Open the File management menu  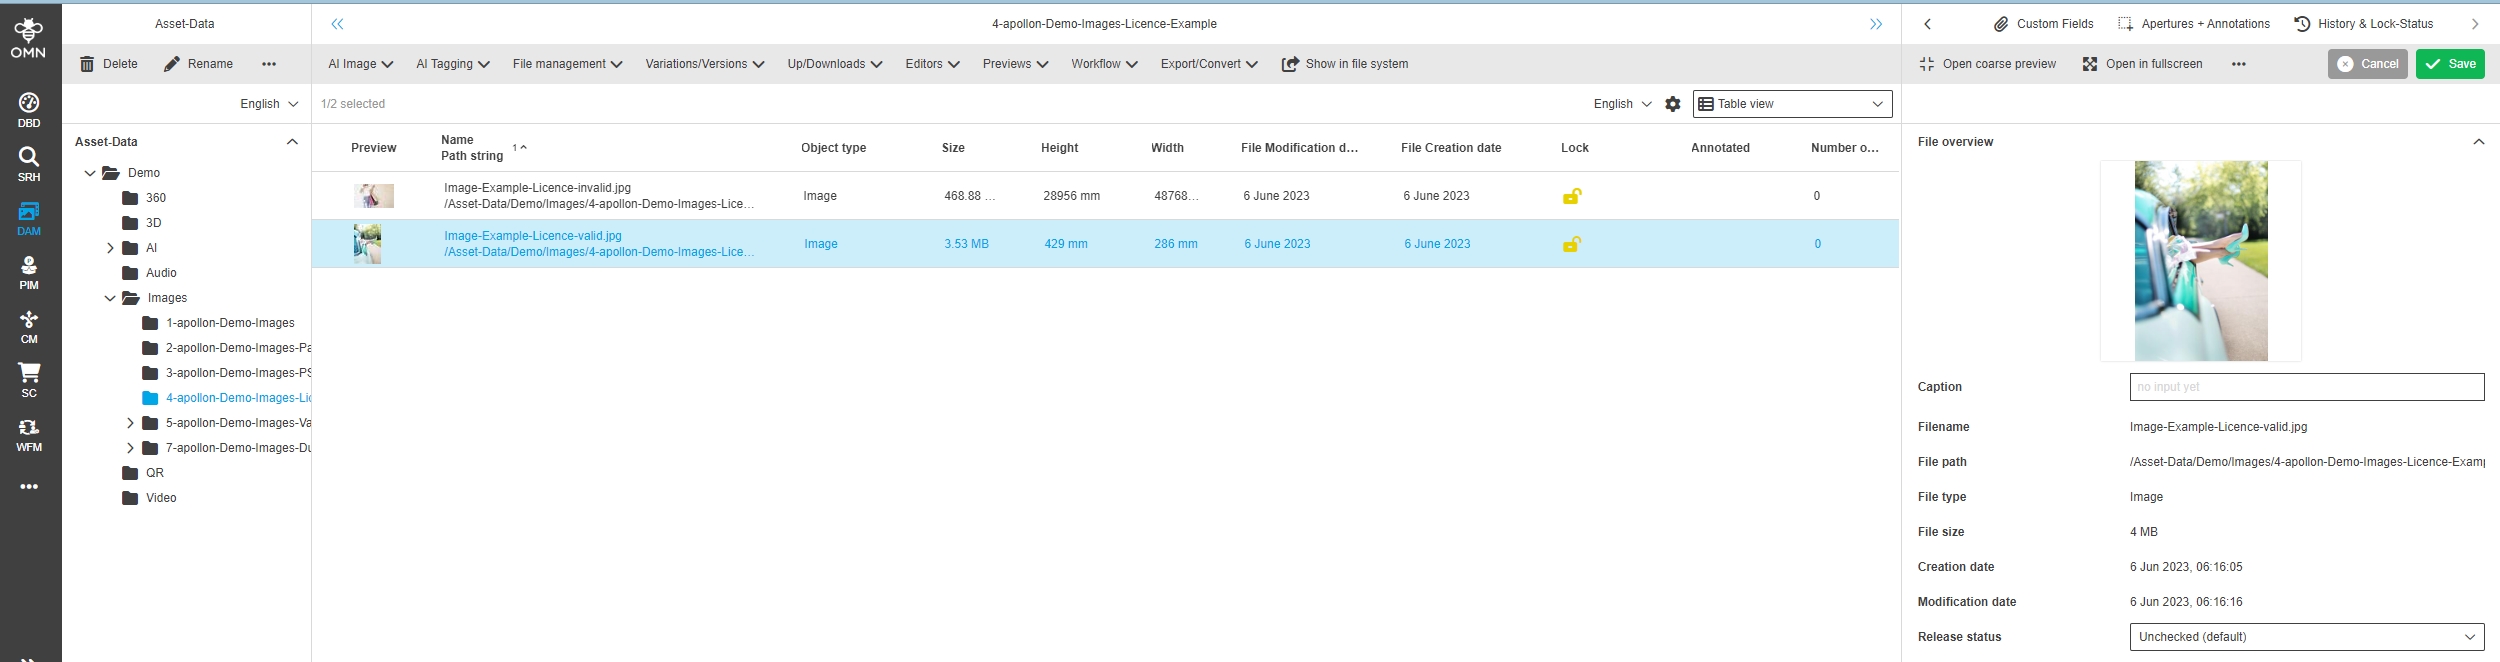[567, 64]
